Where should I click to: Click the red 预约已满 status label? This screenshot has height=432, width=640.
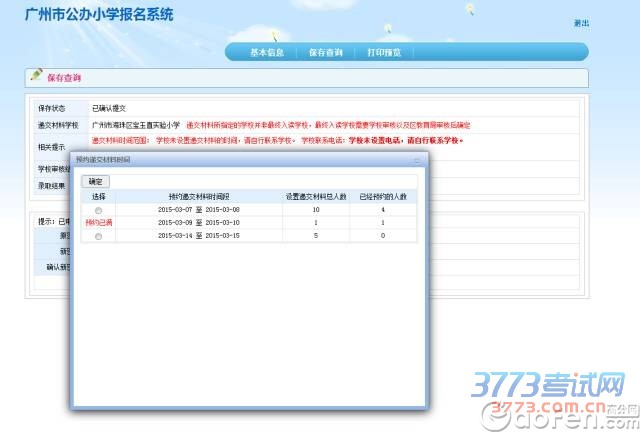[98, 222]
